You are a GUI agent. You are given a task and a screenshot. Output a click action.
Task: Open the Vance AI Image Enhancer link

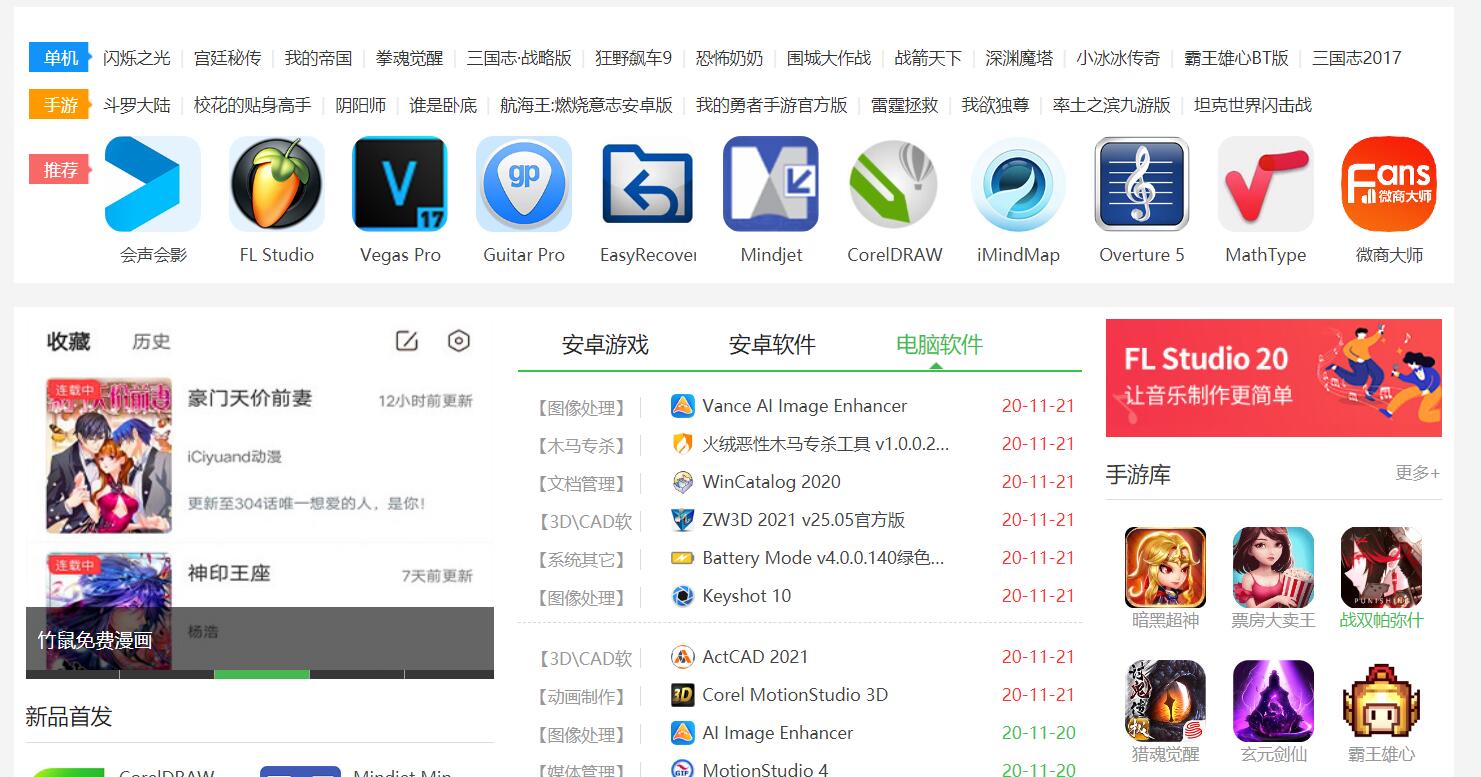tap(804, 406)
